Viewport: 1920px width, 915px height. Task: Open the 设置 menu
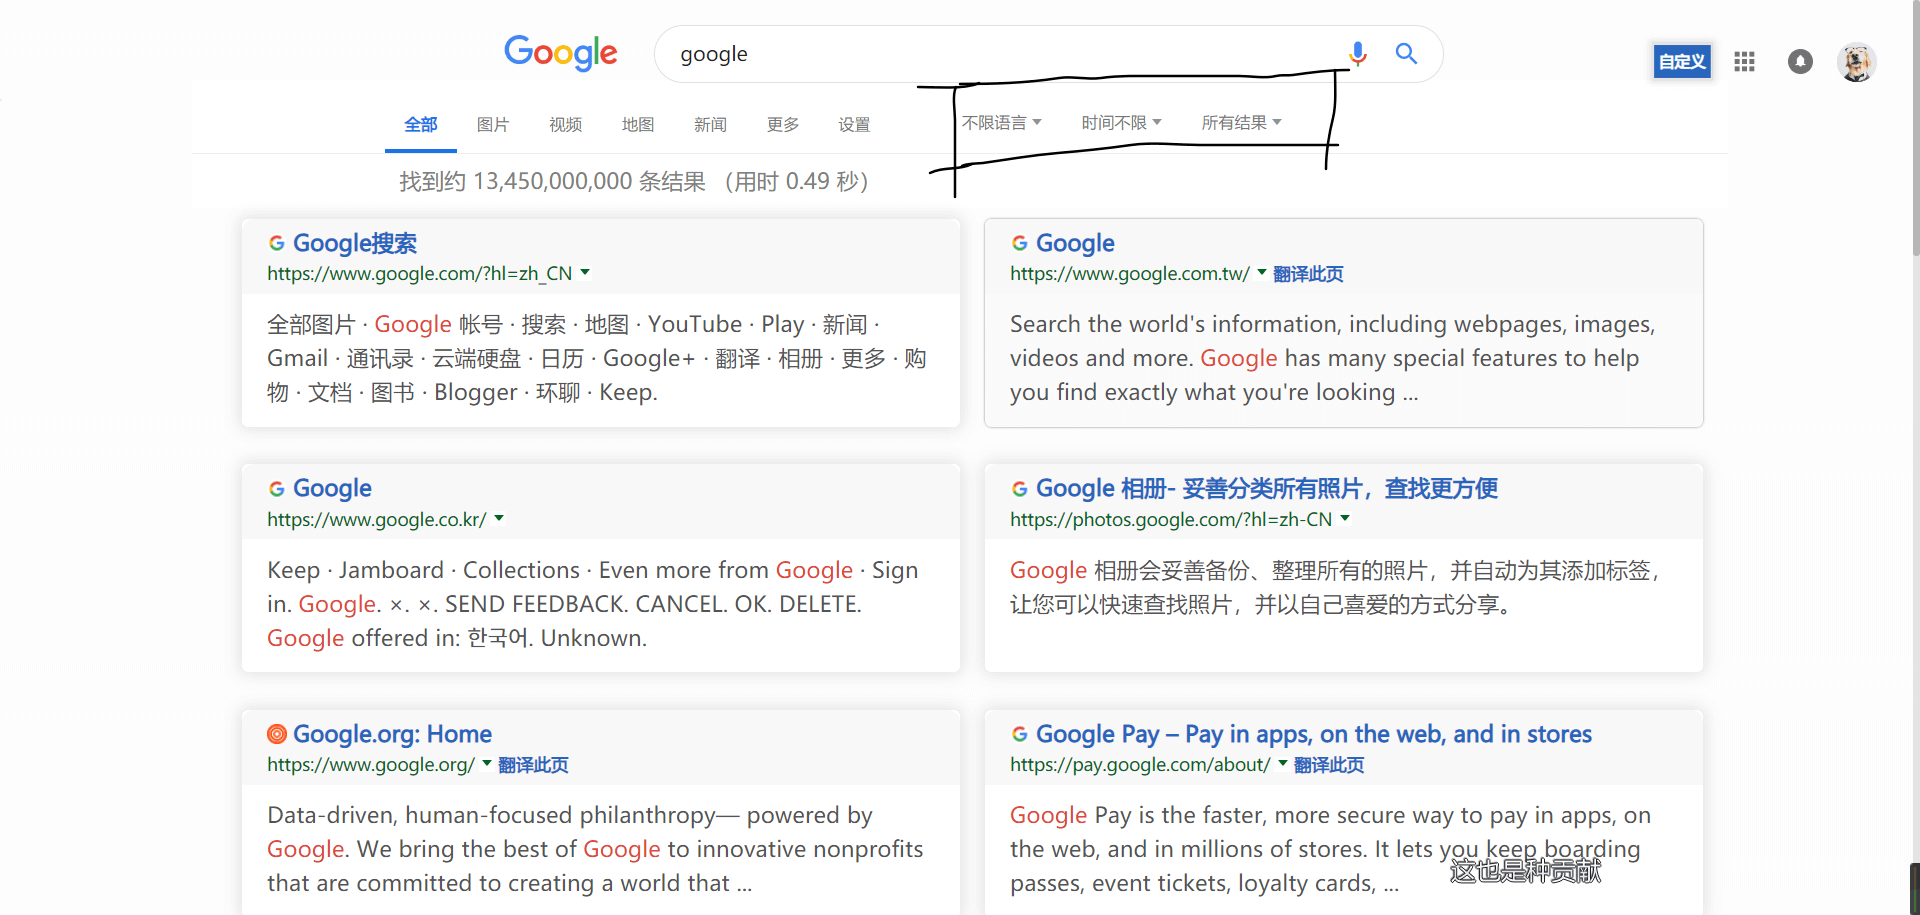(x=854, y=125)
